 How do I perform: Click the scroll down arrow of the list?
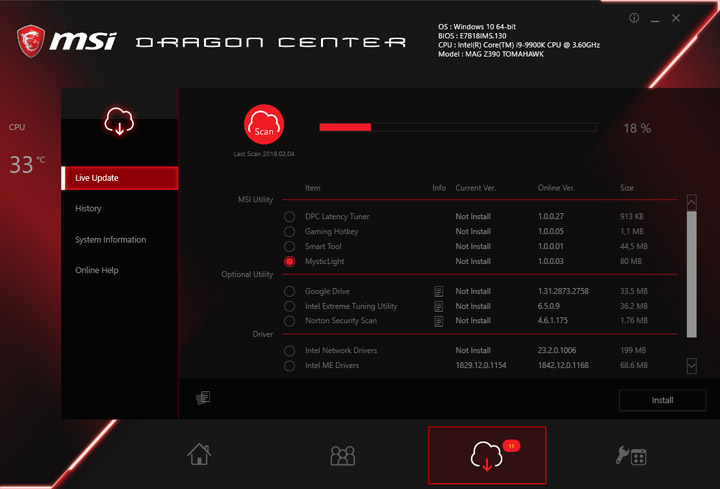click(692, 366)
